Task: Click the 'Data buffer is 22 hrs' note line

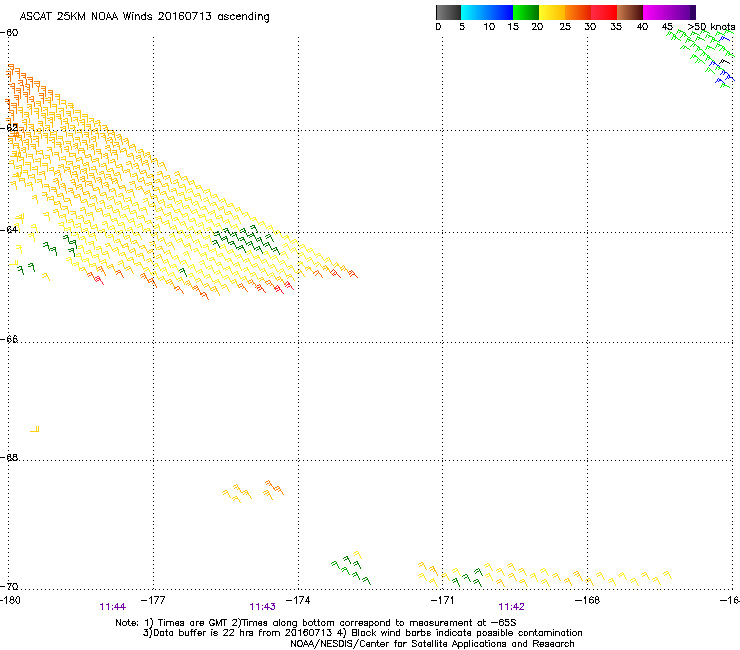Action: pyautogui.click(x=362, y=633)
